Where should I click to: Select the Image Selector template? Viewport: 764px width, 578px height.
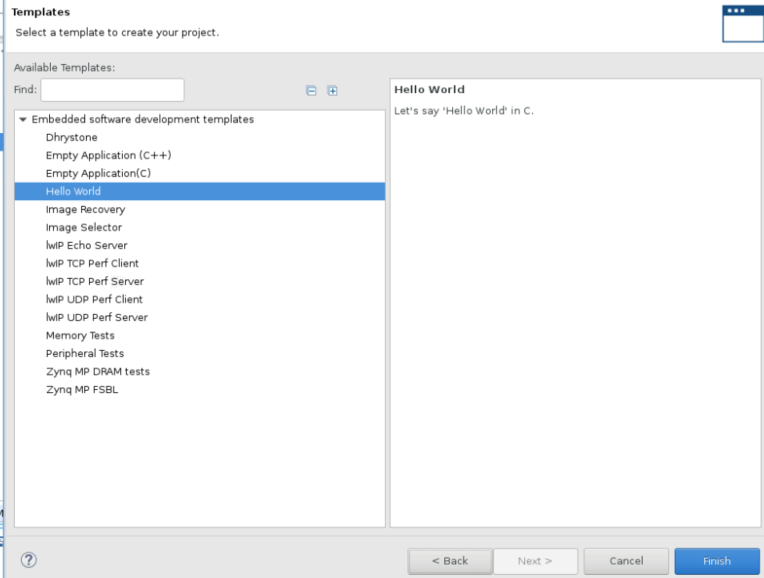point(83,227)
